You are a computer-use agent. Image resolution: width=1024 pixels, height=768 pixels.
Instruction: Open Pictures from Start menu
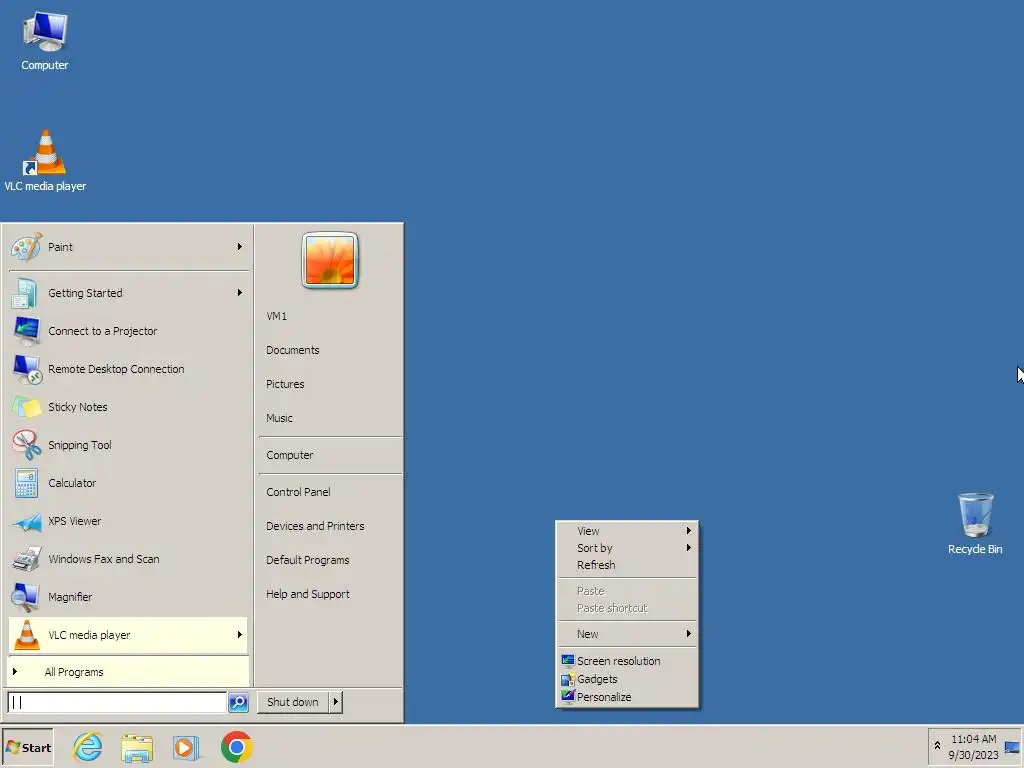(285, 384)
